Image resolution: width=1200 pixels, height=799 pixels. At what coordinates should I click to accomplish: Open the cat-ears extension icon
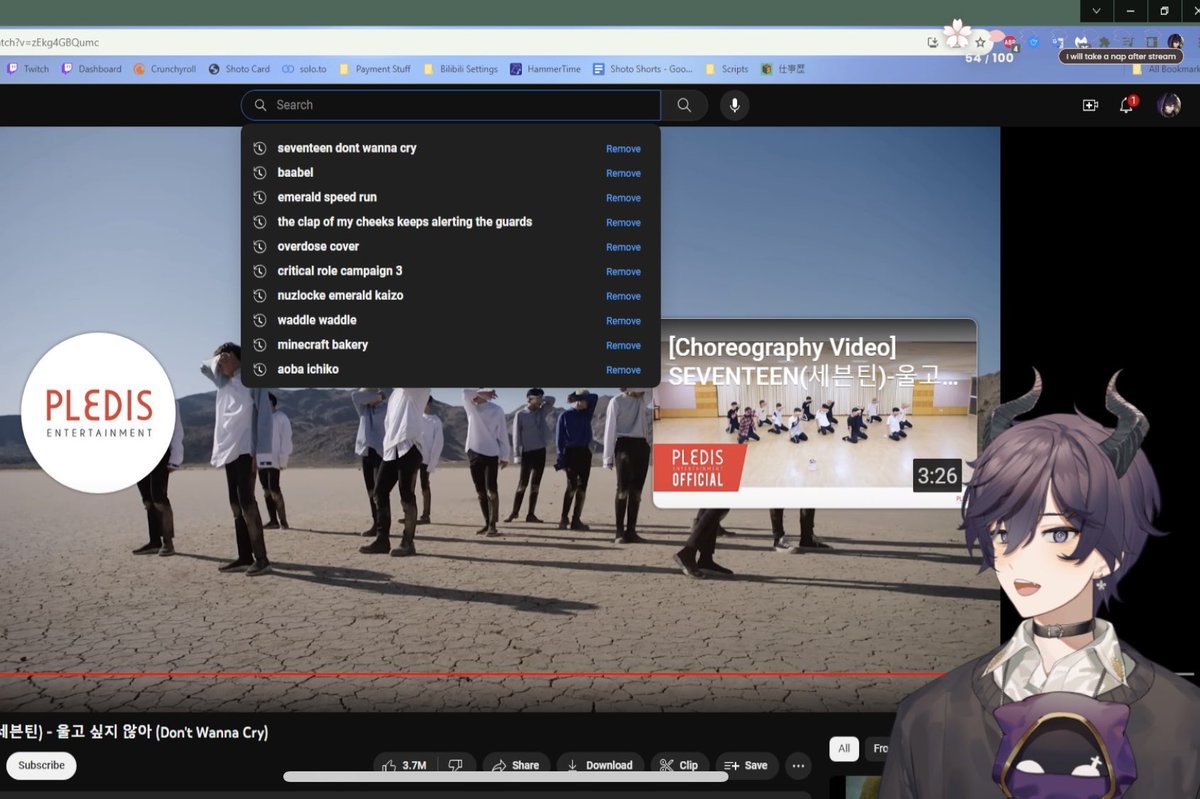pyautogui.click(x=1082, y=43)
